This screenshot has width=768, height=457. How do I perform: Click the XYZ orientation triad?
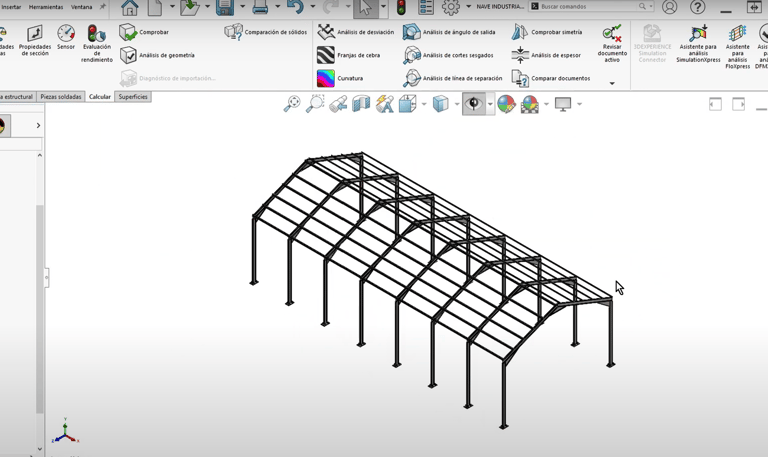pyautogui.click(x=65, y=432)
